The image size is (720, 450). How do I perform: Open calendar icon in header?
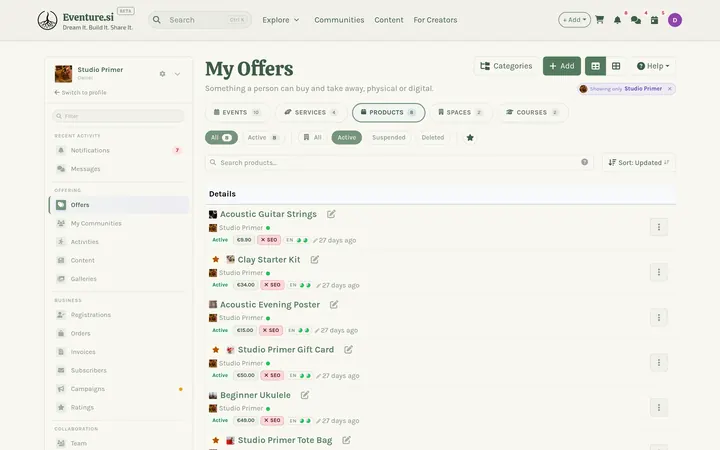click(x=654, y=20)
